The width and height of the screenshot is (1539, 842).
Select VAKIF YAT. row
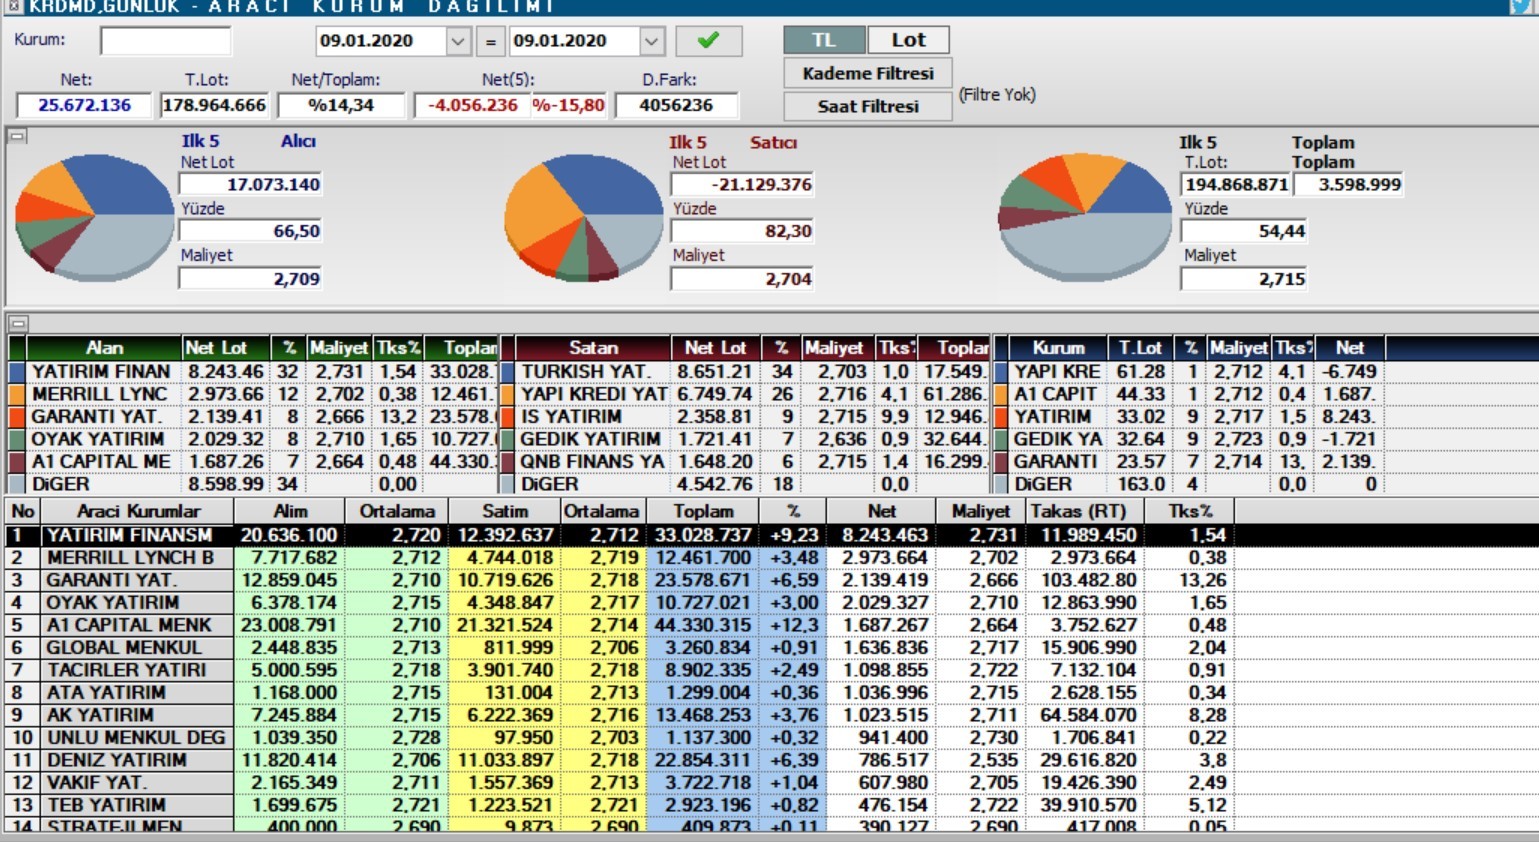620,782
